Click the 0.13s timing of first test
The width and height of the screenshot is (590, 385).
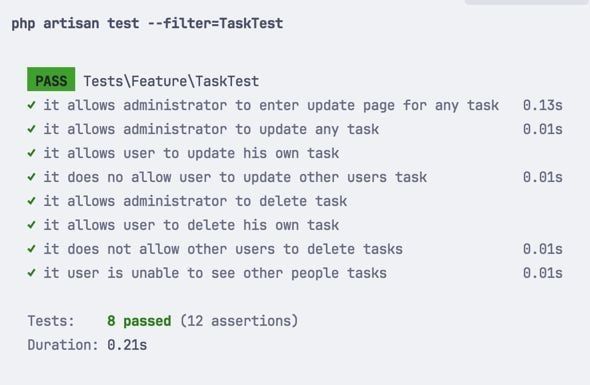pos(543,105)
